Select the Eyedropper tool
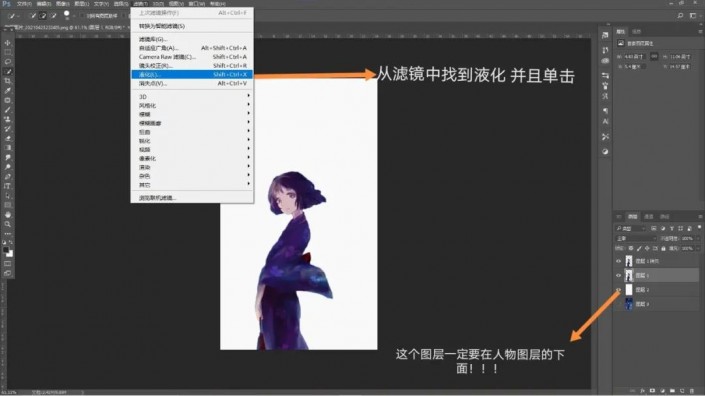 [x=8, y=90]
